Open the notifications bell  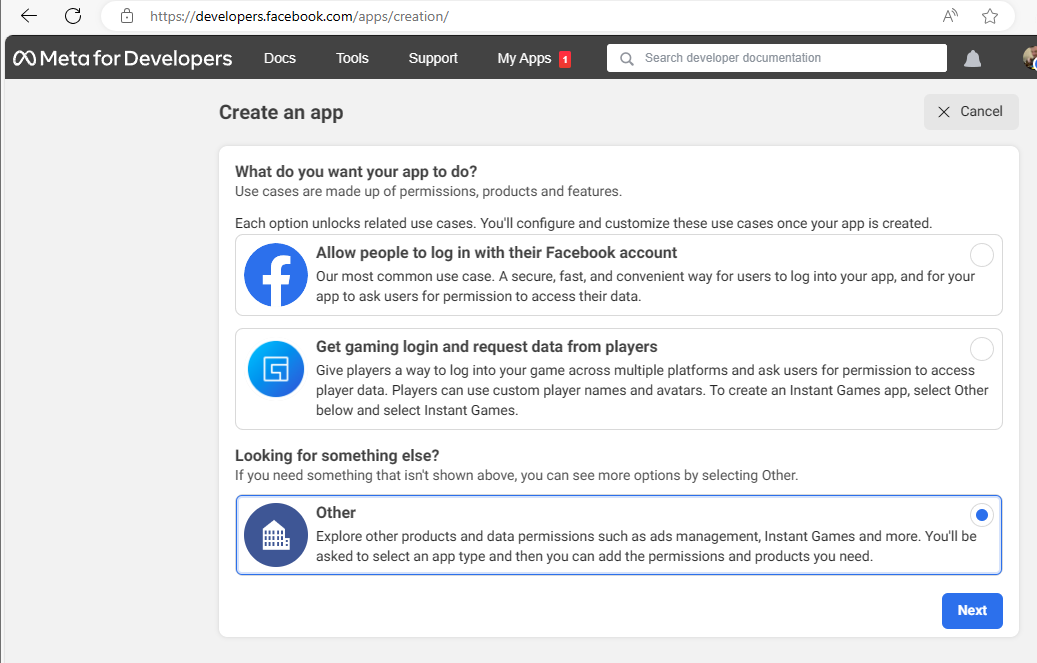click(x=972, y=59)
